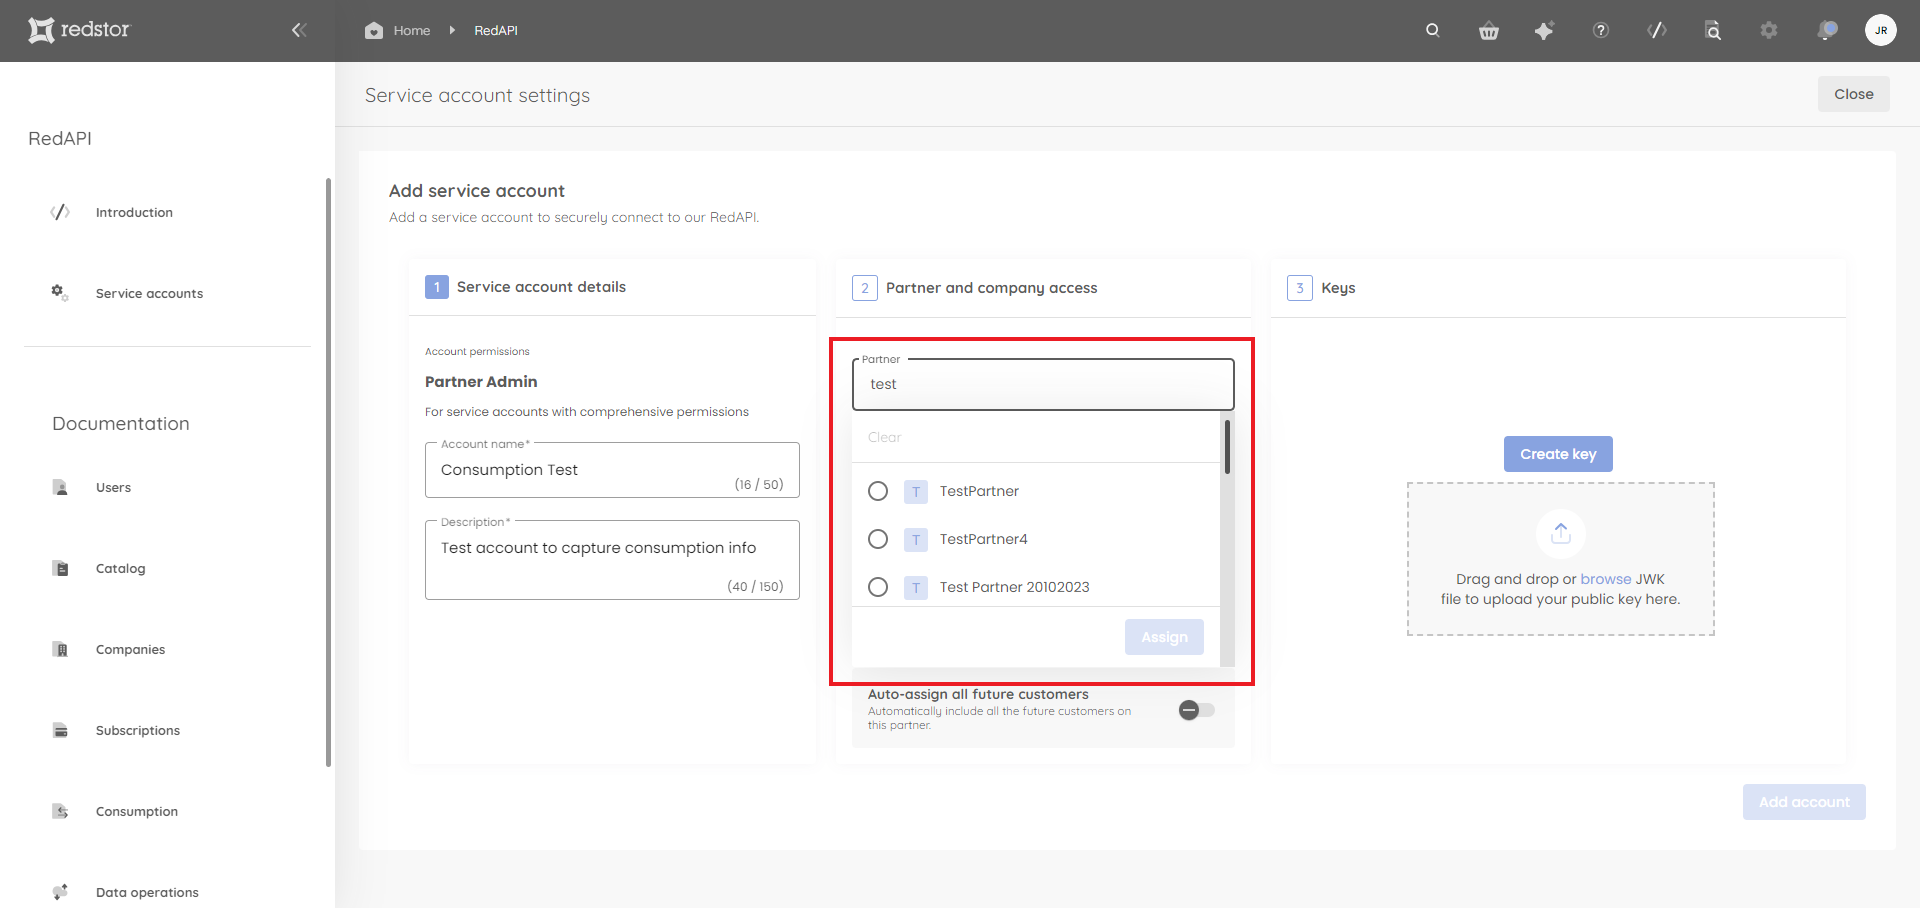Open the help question mark icon

pyautogui.click(x=1601, y=30)
